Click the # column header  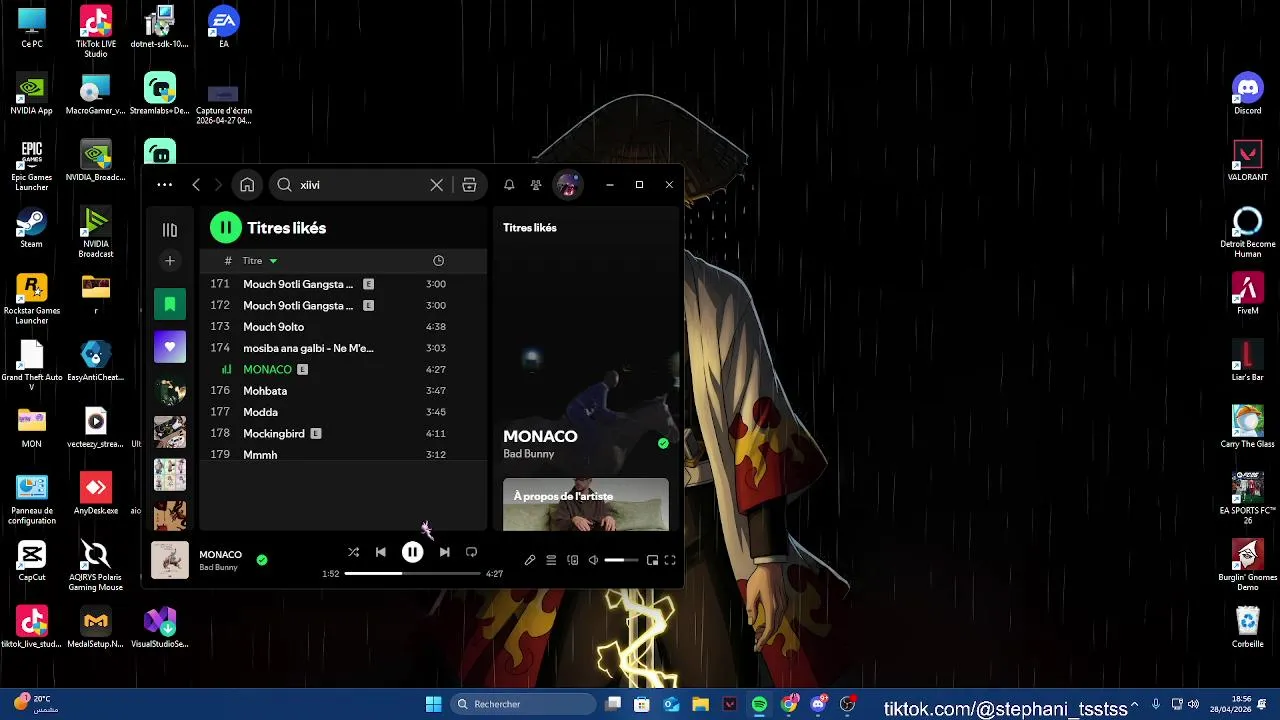click(x=228, y=261)
